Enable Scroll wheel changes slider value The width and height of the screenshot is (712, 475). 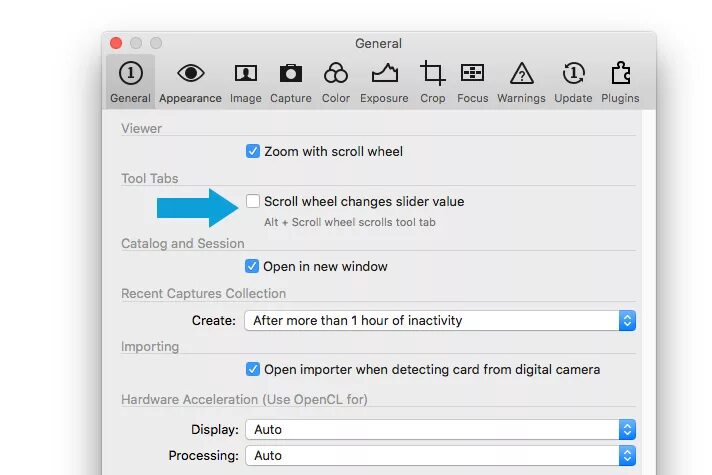point(253,201)
